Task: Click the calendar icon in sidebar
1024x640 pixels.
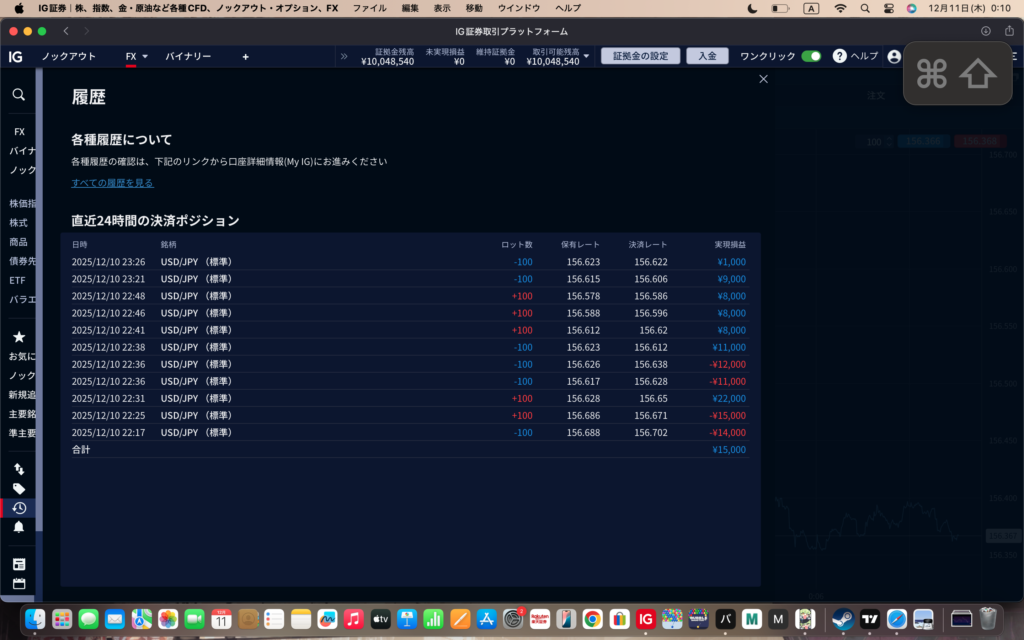Action: point(18,584)
